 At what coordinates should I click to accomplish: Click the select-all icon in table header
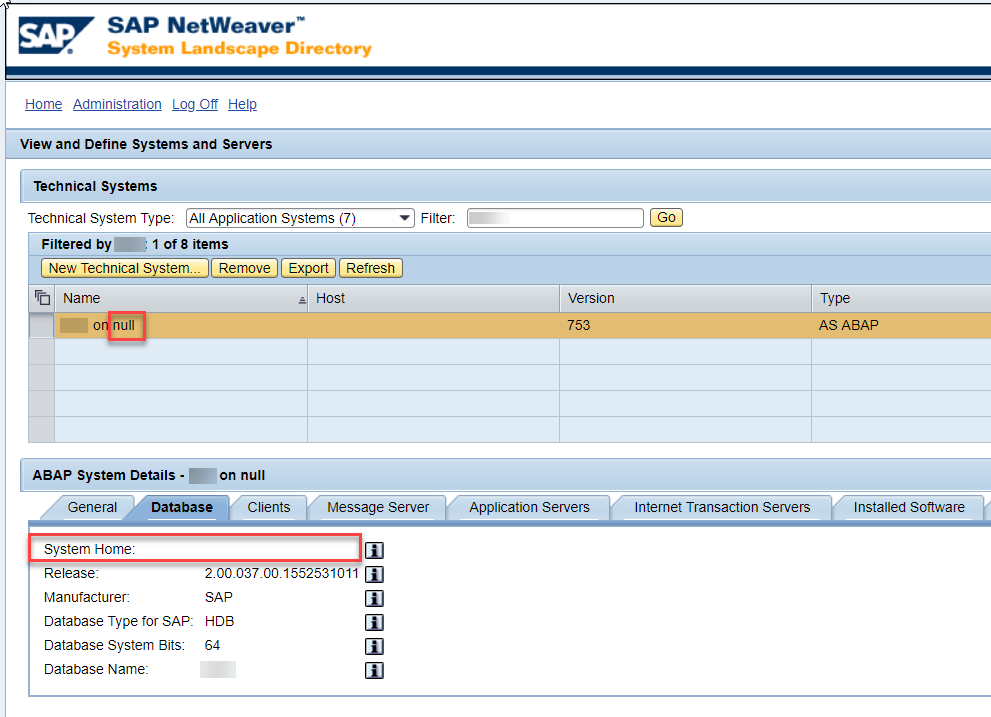click(42, 298)
